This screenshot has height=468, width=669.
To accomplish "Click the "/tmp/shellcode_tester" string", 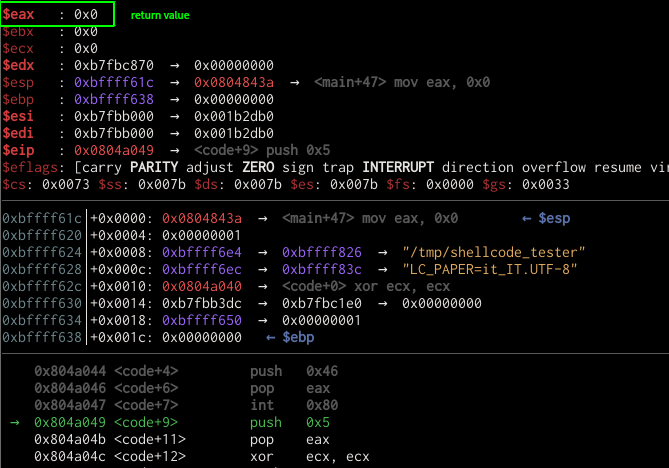I will click(478, 252).
